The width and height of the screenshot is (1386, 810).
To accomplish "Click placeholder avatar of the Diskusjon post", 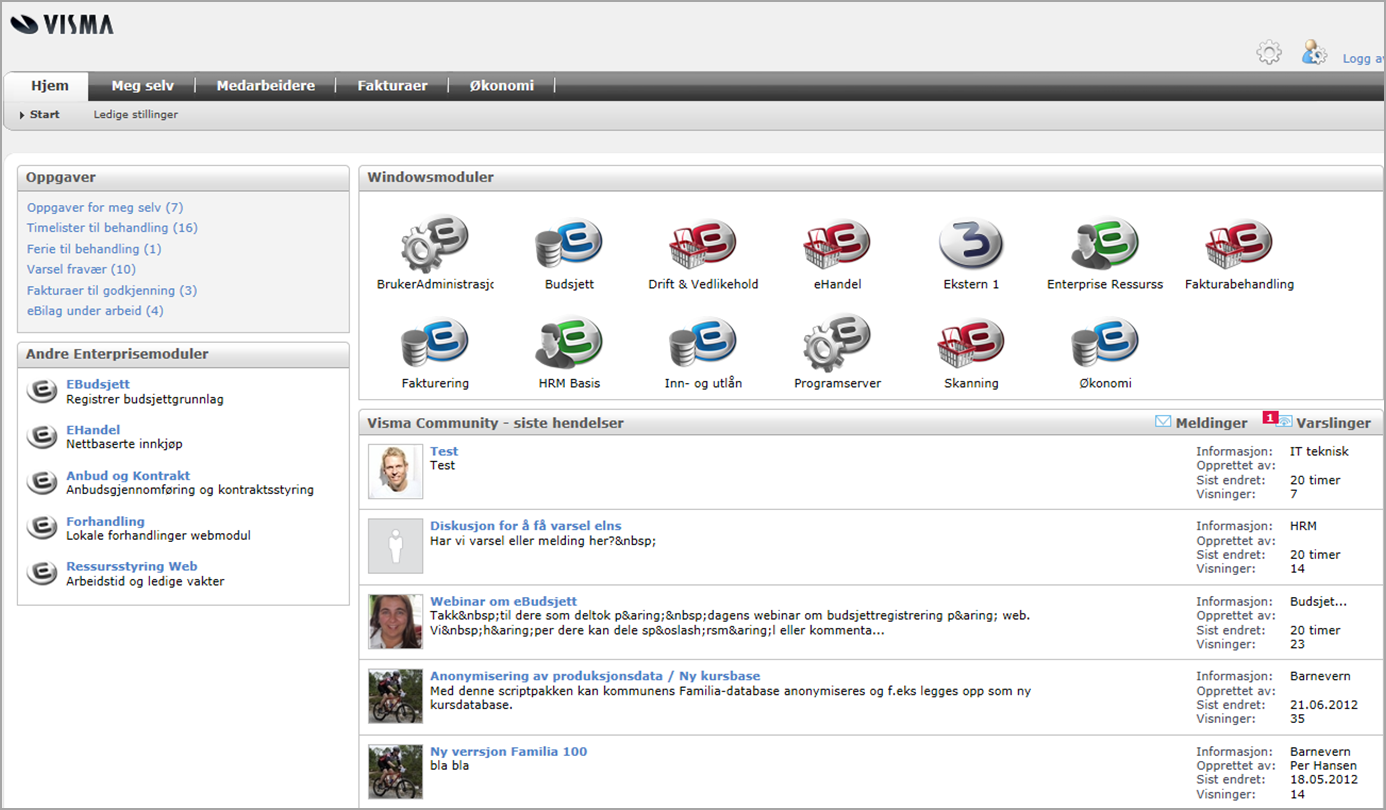I will coord(395,546).
